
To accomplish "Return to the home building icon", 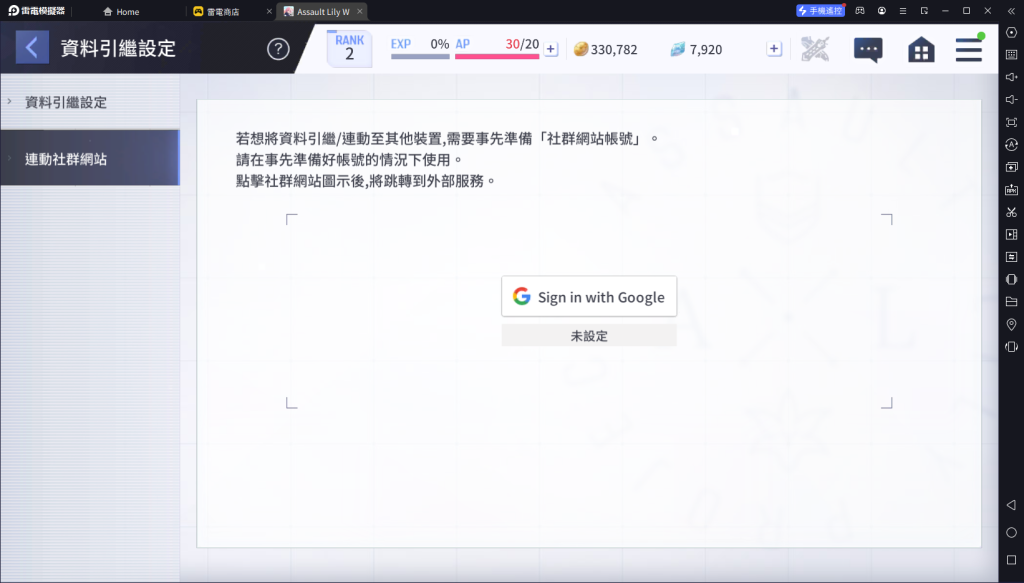I will tap(921, 50).
